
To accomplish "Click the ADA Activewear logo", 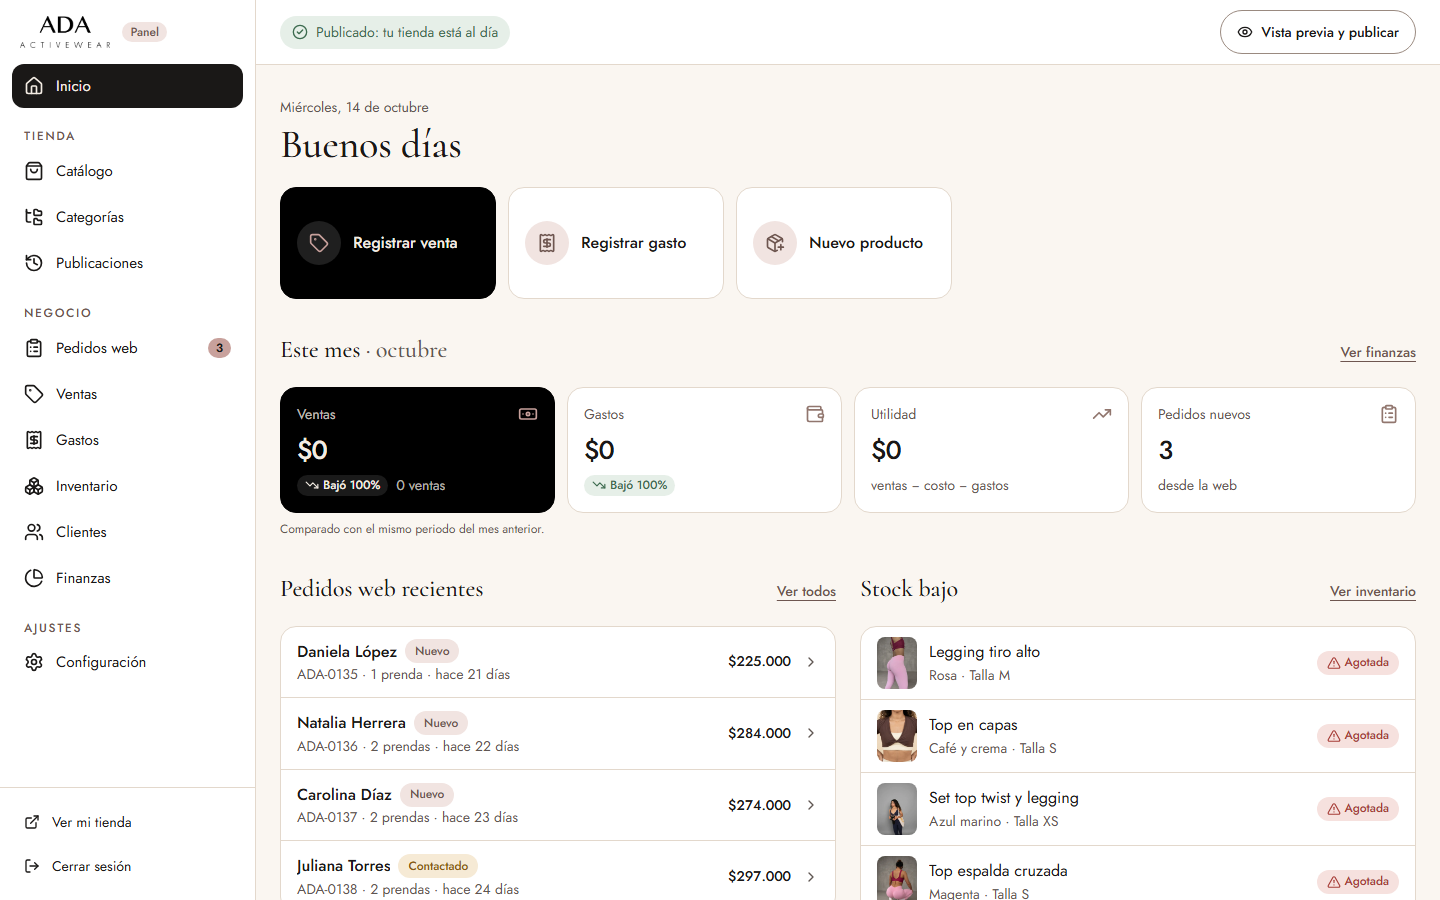I will [66, 32].
